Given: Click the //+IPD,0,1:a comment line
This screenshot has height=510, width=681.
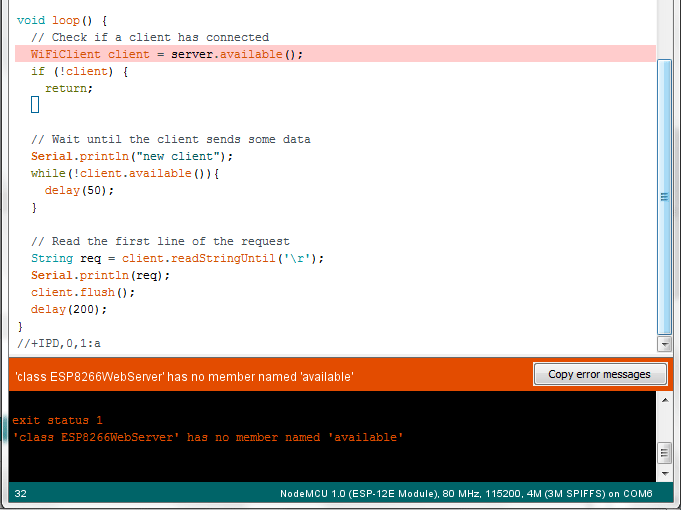Looking at the screenshot, I should tap(58, 343).
